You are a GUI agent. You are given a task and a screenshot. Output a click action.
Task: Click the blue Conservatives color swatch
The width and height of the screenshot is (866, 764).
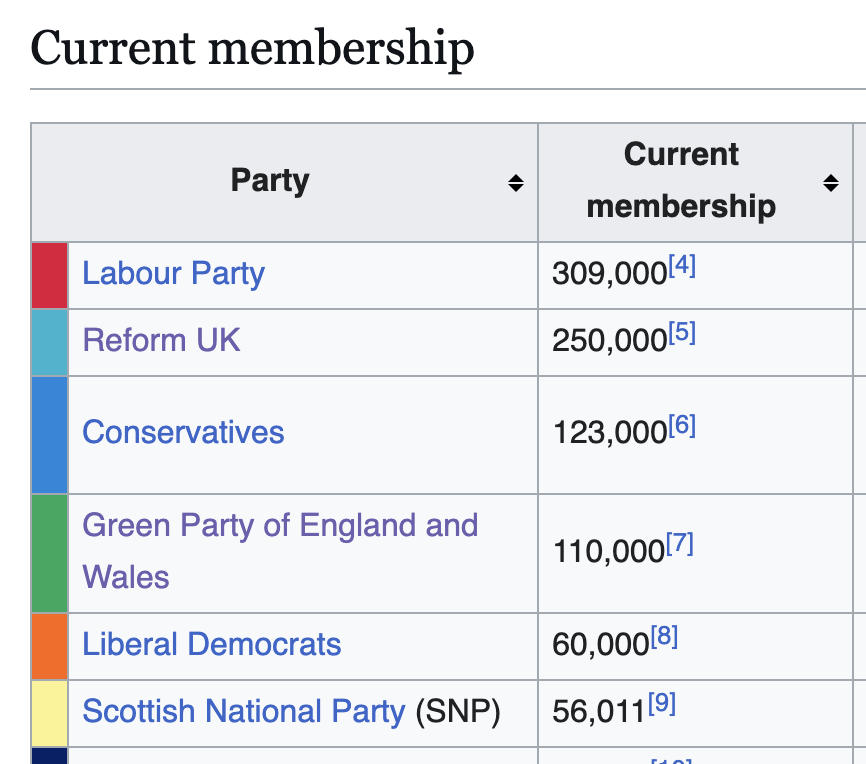50,434
